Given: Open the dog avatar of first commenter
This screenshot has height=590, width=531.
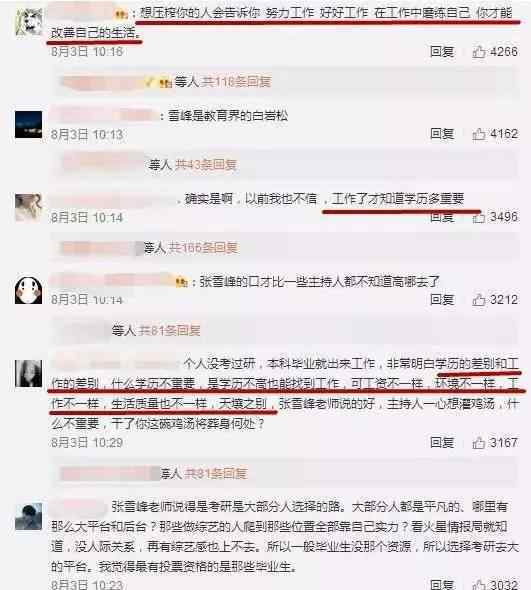Looking at the screenshot, I should [x=28, y=22].
